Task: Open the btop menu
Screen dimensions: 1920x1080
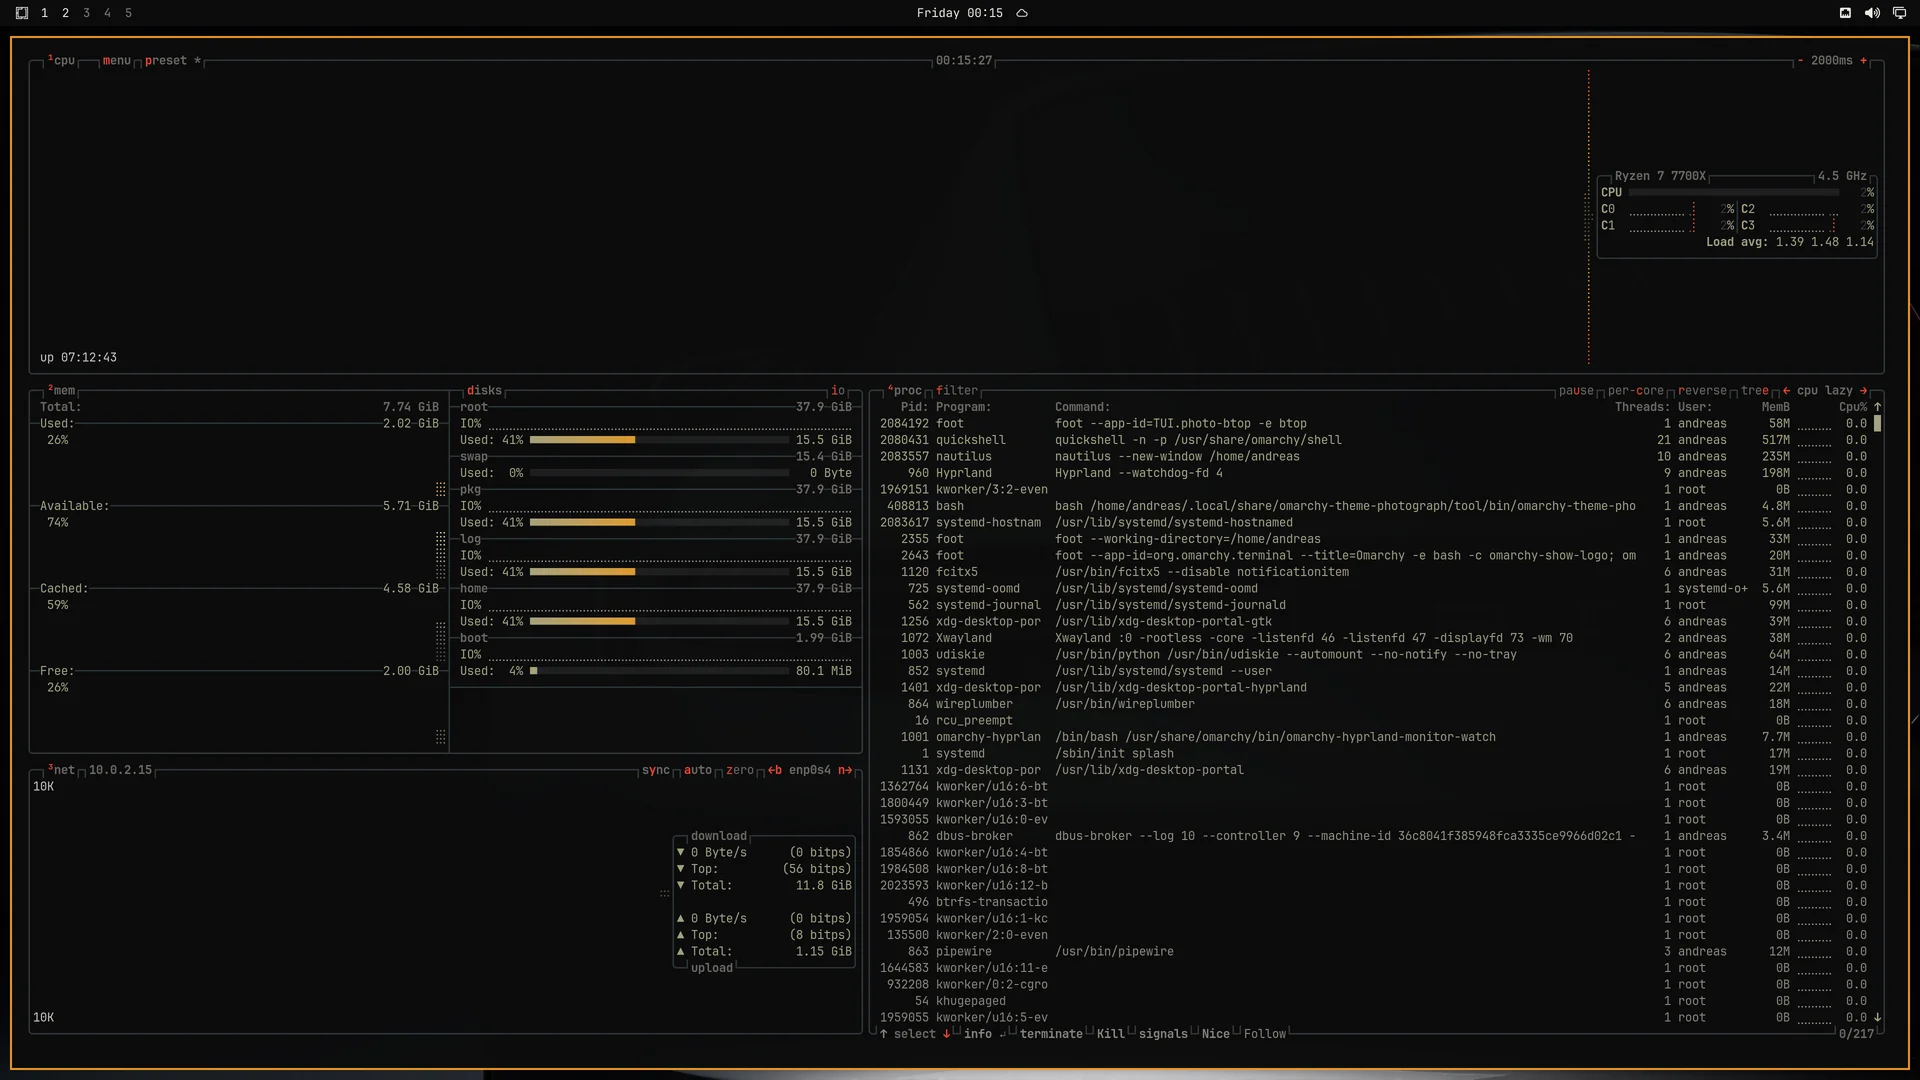Action: tap(116, 61)
